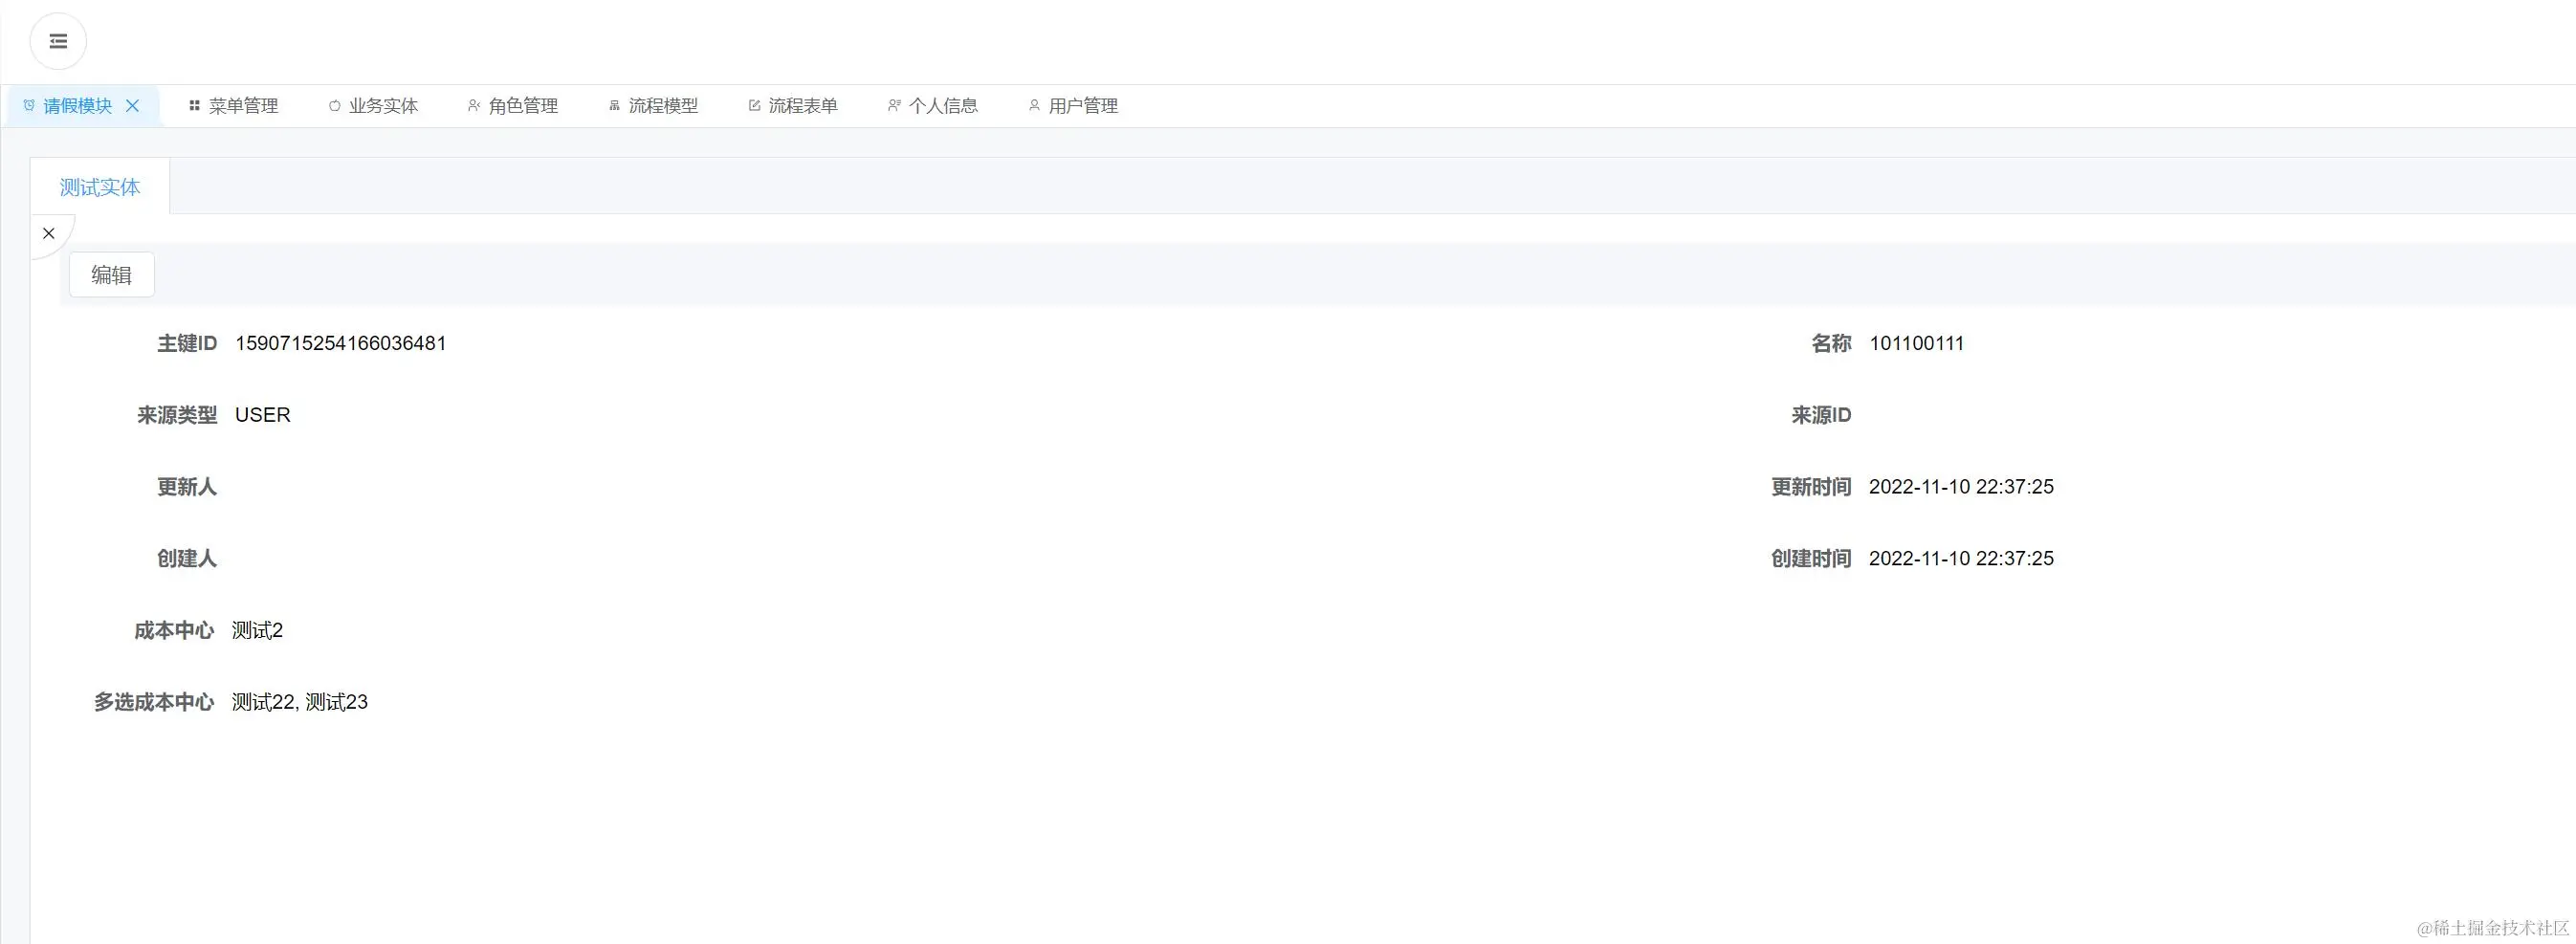The width and height of the screenshot is (2576, 944).
Task: Open the 用户管理 tab
Action: [x=1073, y=106]
